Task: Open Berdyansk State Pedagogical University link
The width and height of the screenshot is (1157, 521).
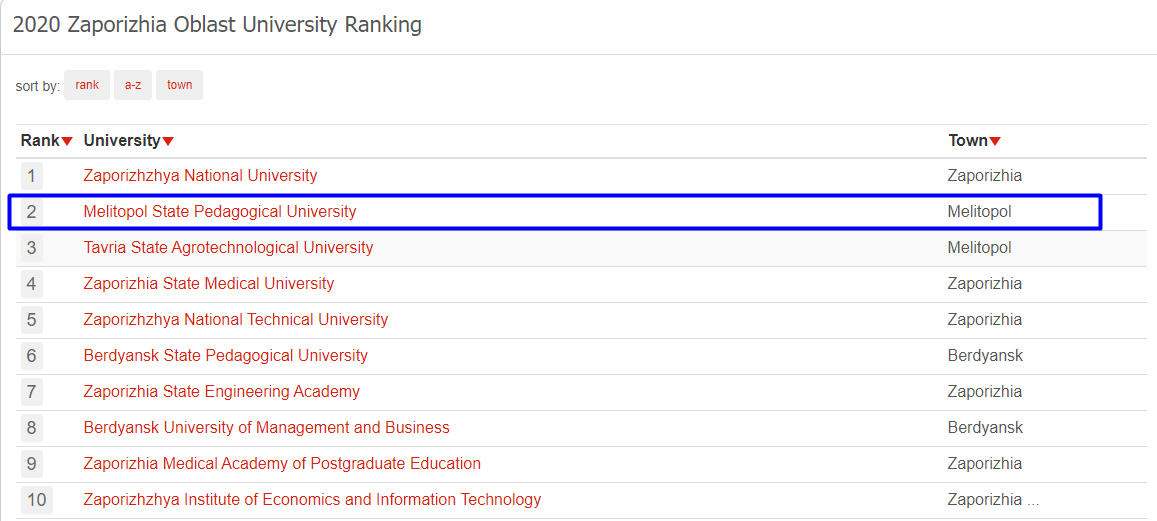Action: point(226,356)
